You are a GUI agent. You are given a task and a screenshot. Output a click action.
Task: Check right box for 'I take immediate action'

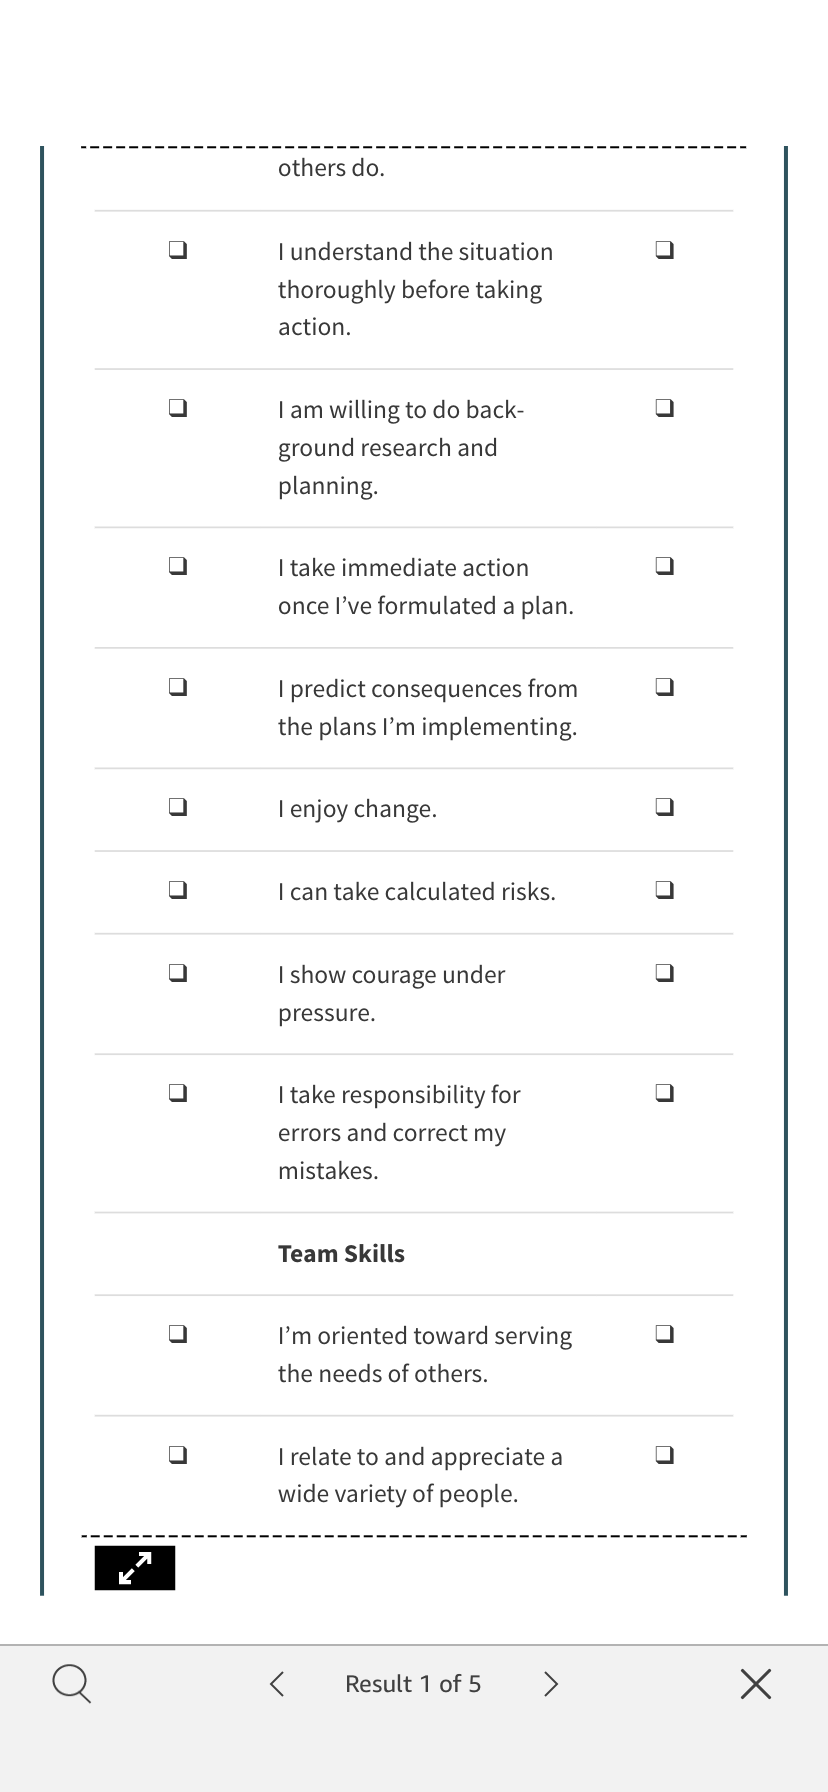click(664, 566)
